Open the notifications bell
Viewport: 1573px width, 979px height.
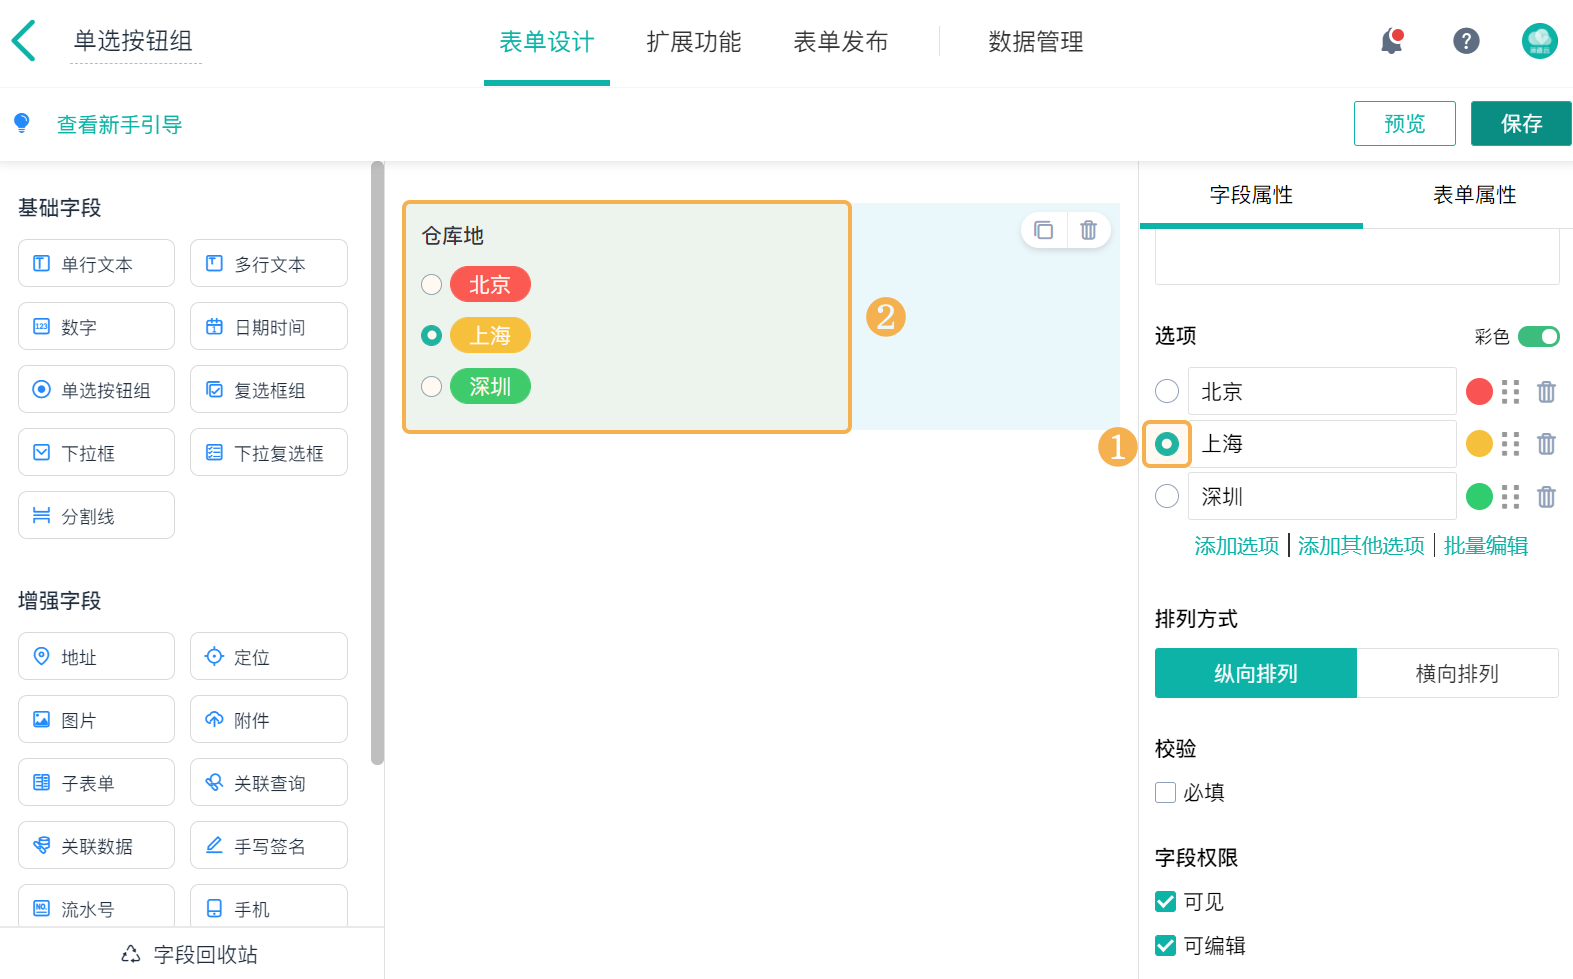pos(1391,41)
